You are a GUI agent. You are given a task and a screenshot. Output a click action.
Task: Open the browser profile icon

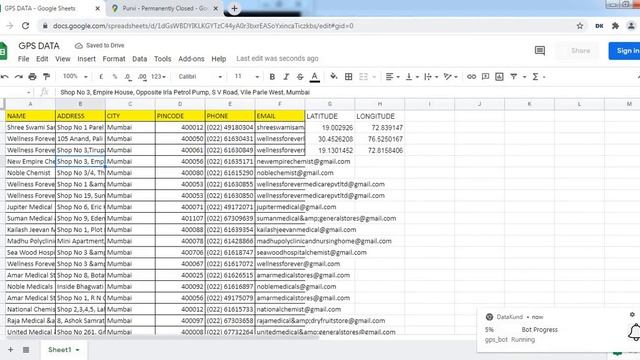(x=631, y=26)
